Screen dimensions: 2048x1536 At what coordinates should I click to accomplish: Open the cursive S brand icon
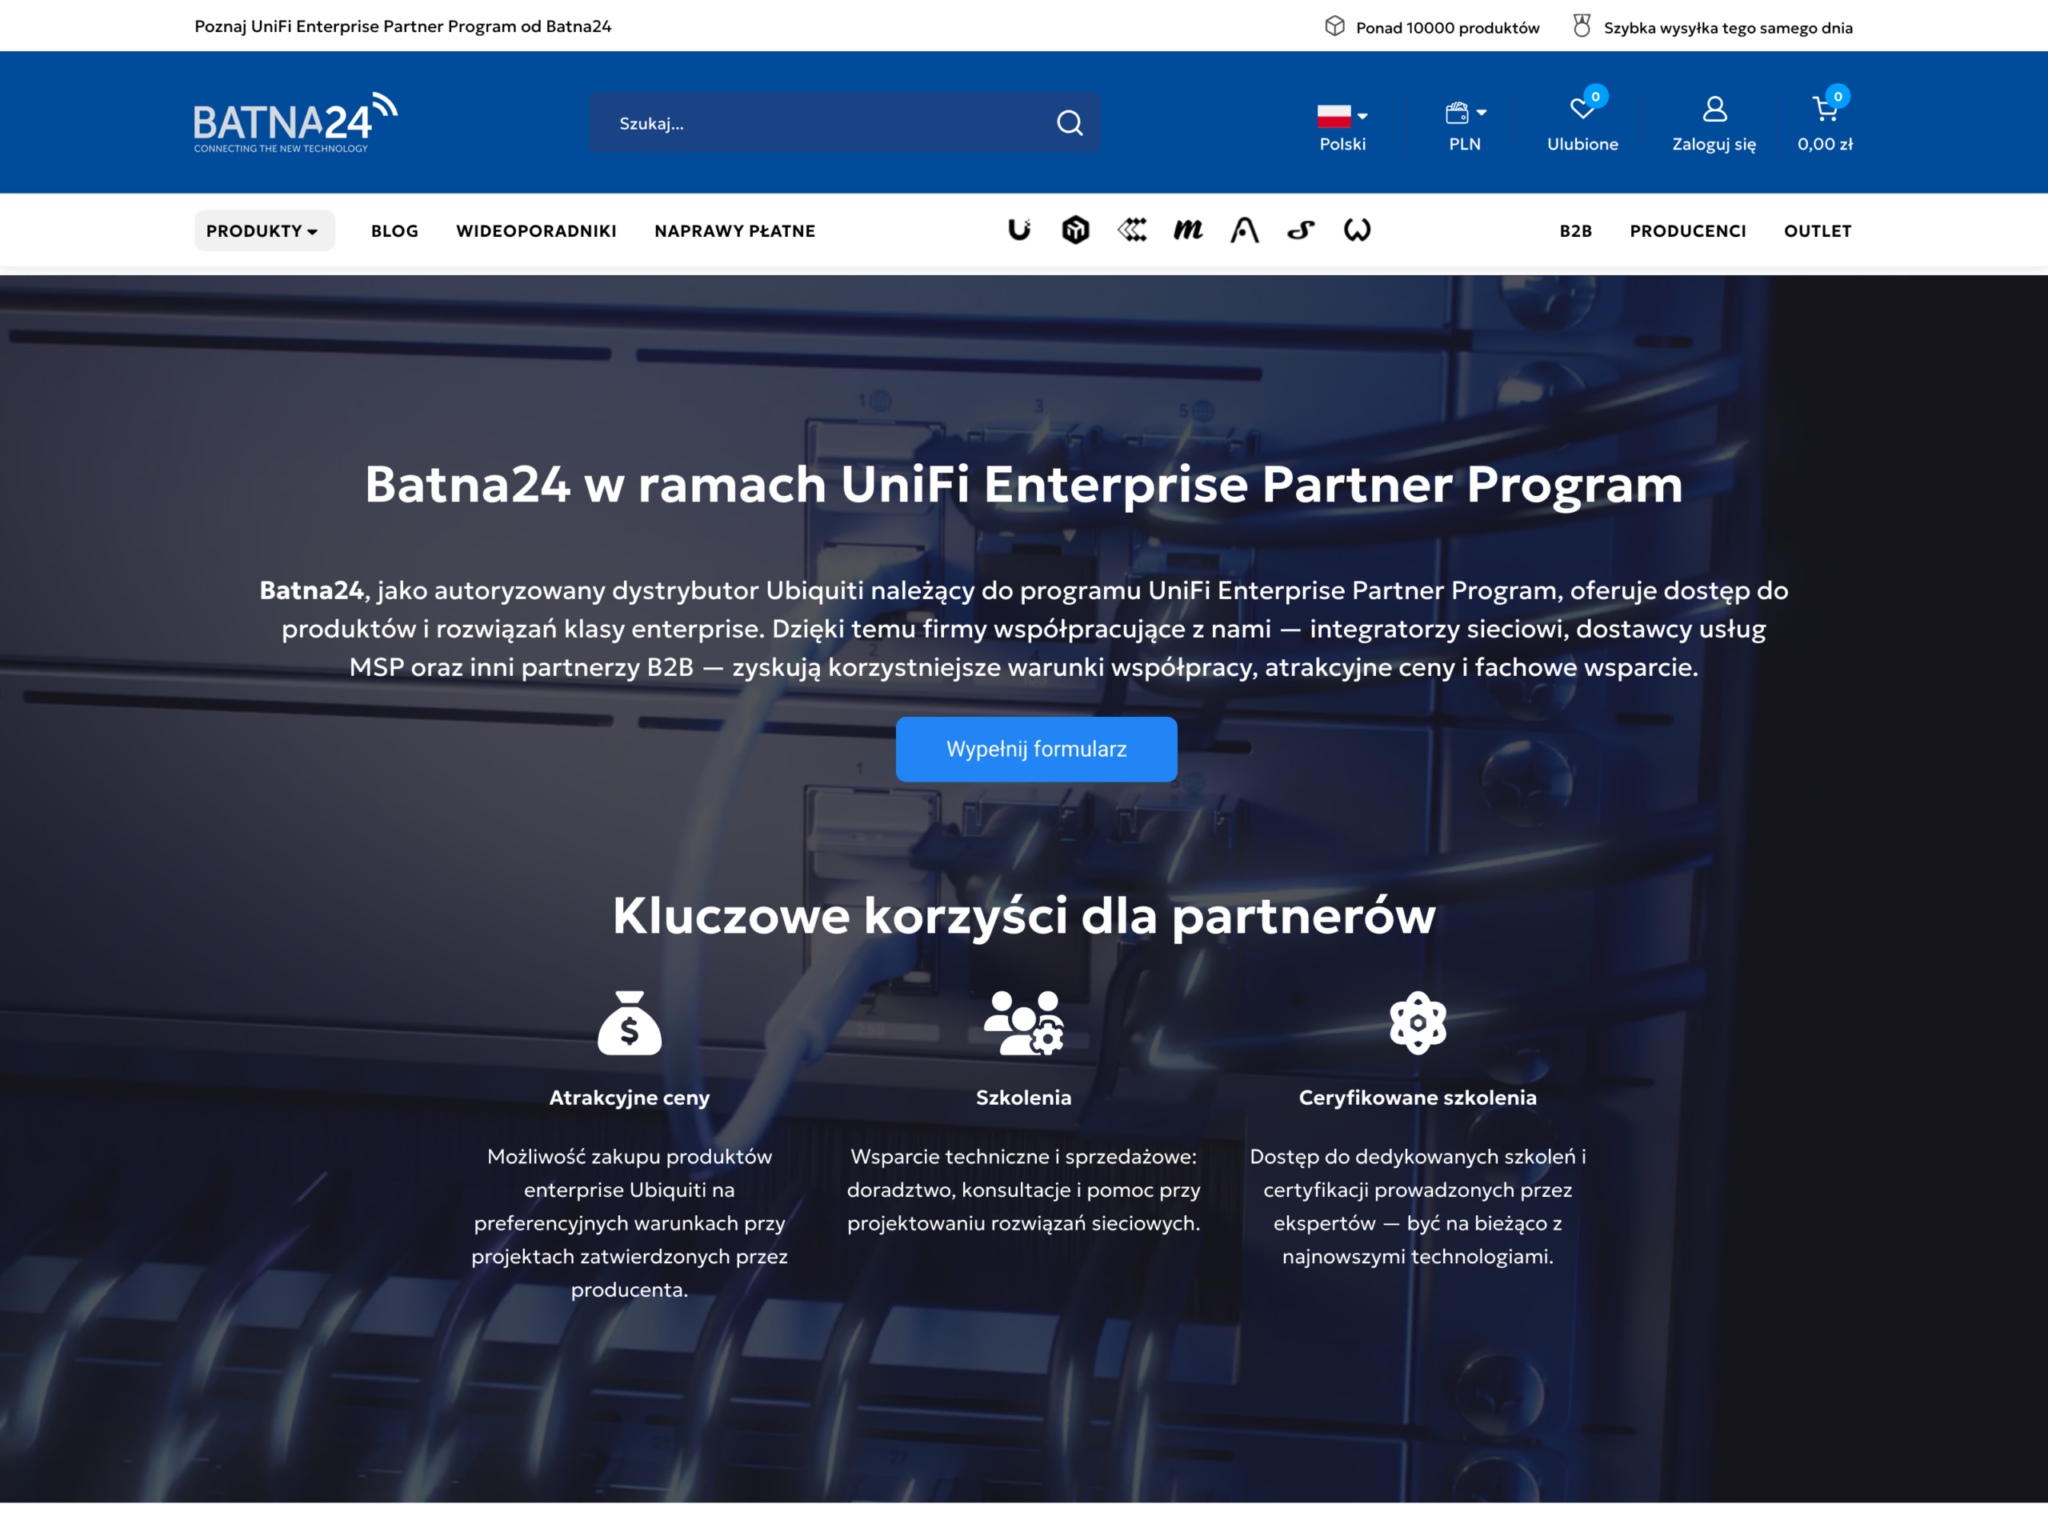click(x=1300, y=230)
